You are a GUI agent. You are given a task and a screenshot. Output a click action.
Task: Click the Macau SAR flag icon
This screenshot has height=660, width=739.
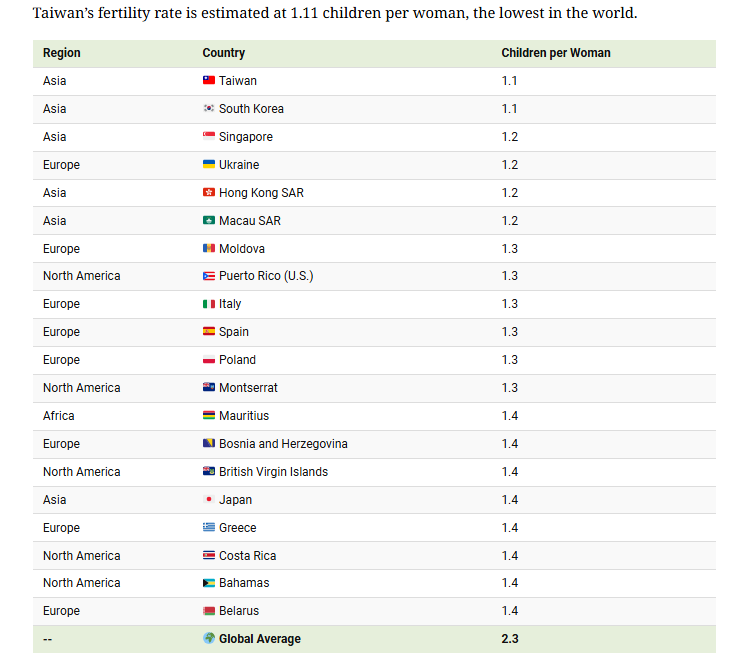209,220
